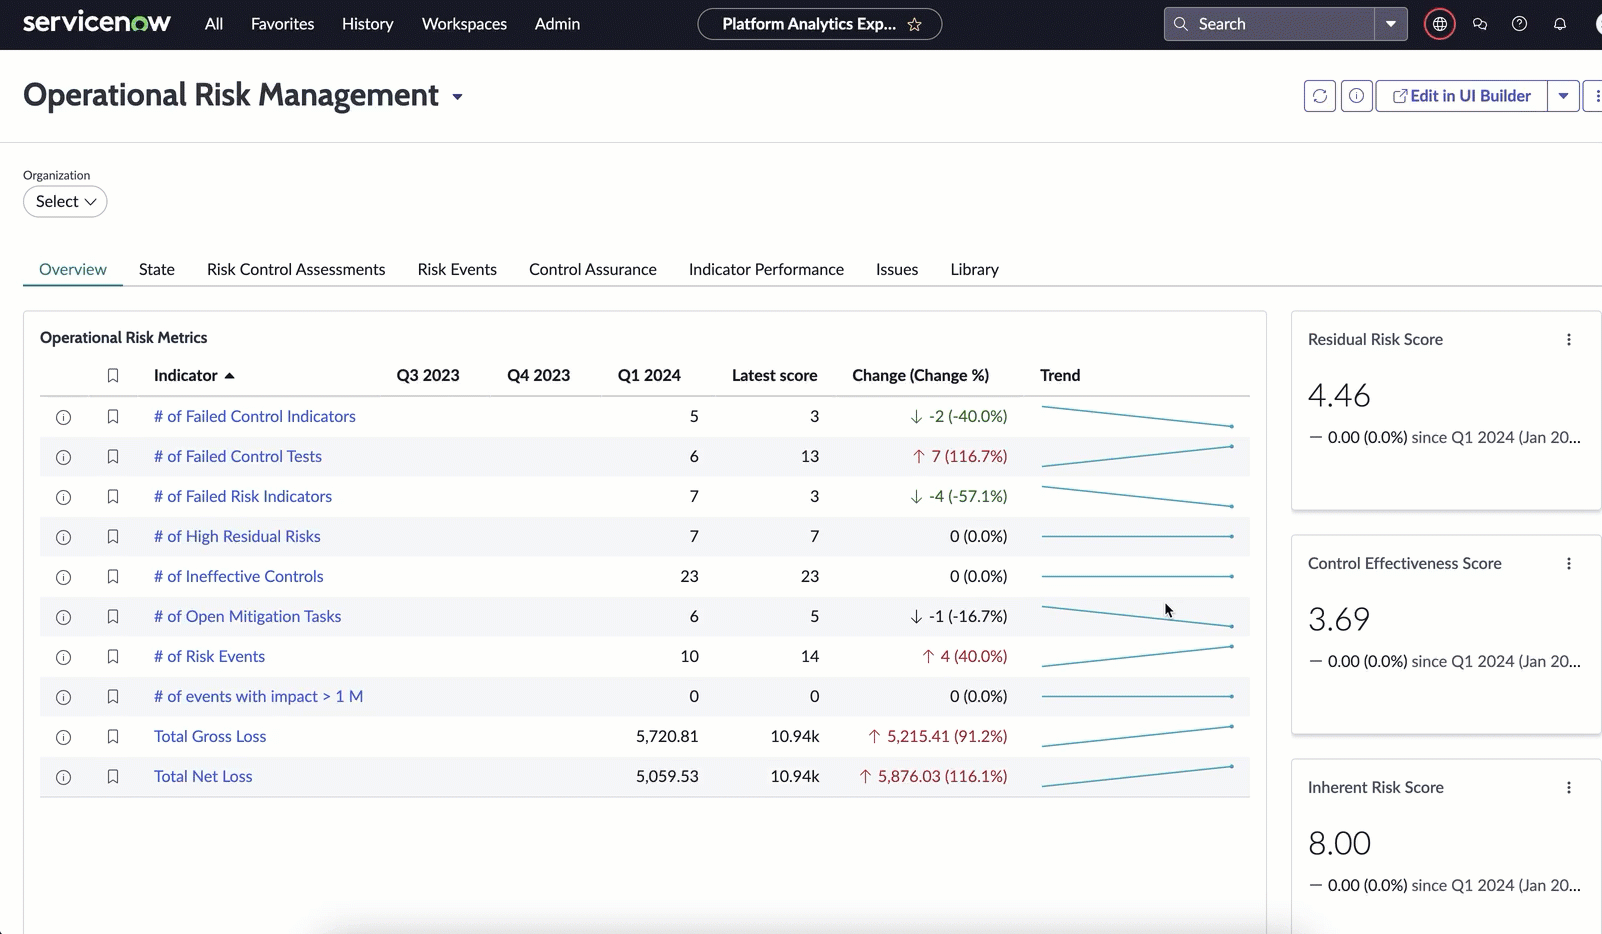Screen dimensions: 1602x934
Task: Switch to the Risk Control Assessments tab
Action: coord(296,269)
